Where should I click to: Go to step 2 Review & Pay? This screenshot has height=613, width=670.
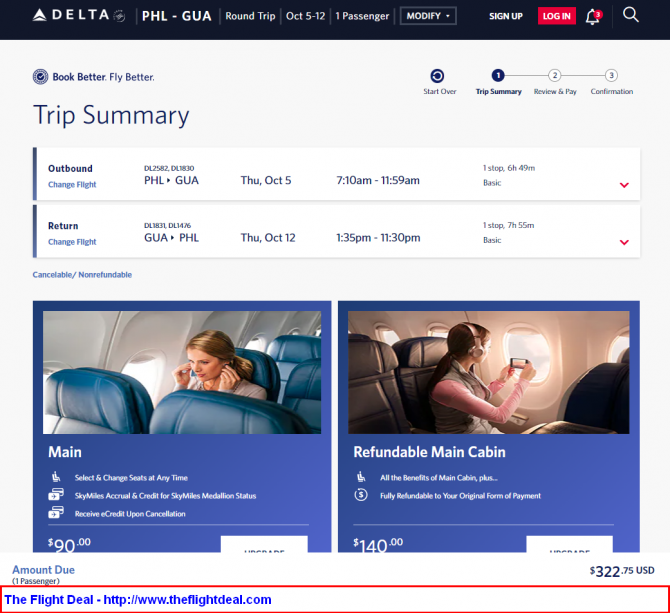(x=555, y=82)
